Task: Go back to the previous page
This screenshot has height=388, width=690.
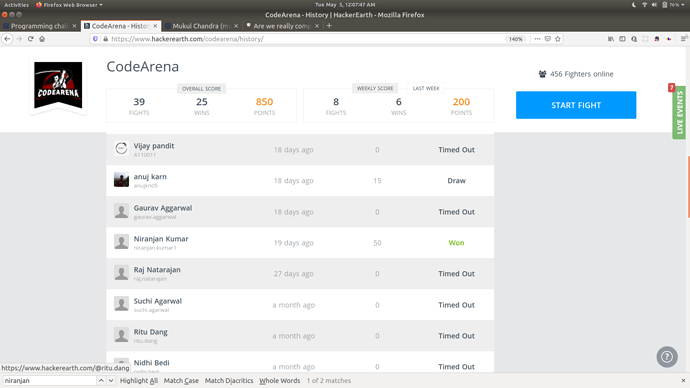Action: coord(7,39)
